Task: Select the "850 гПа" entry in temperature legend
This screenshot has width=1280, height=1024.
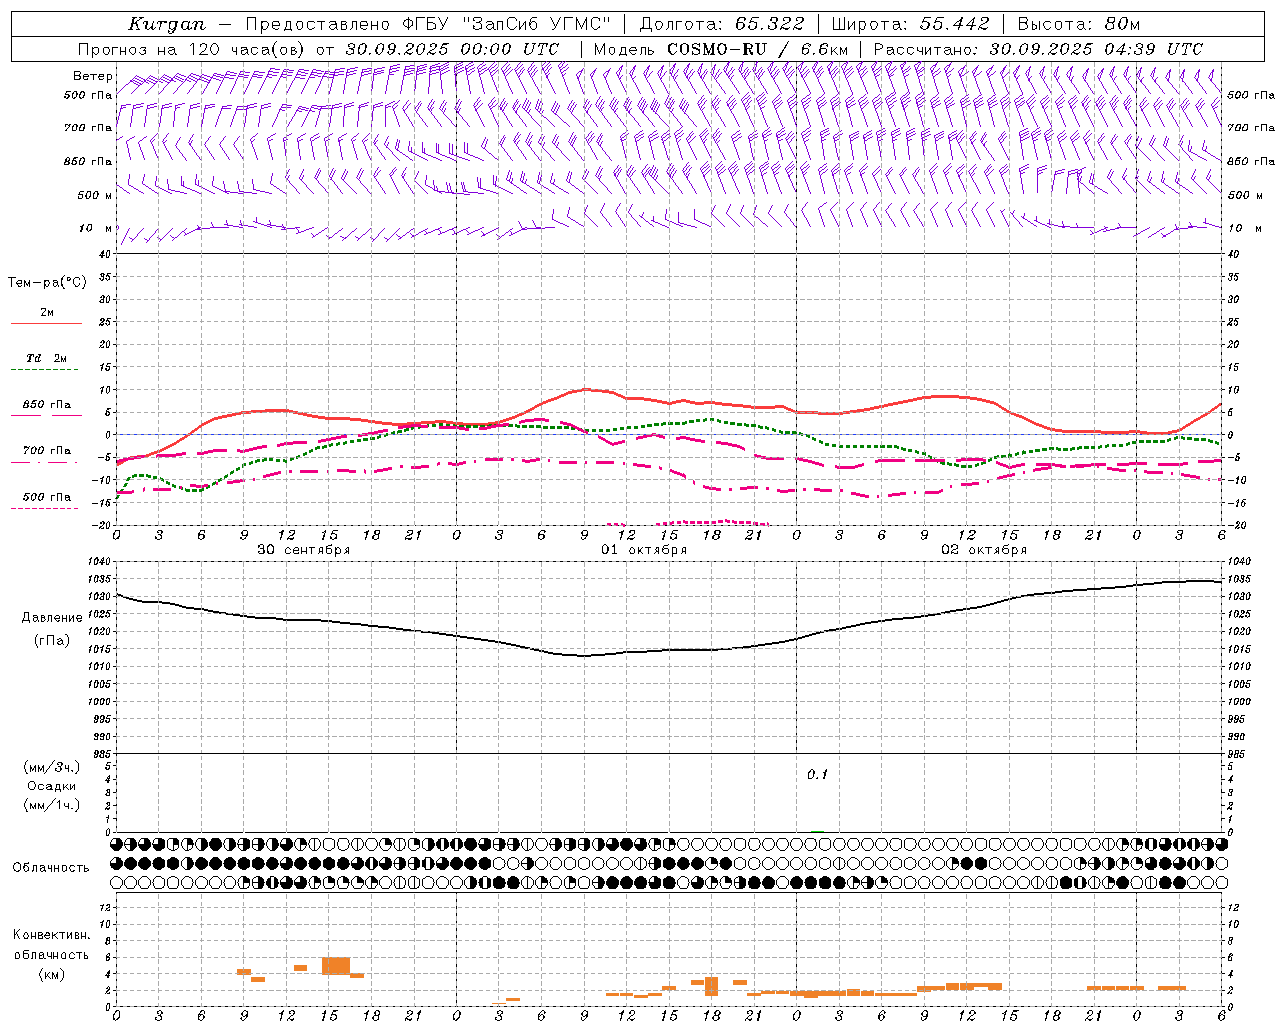Action: click(47, 405)
